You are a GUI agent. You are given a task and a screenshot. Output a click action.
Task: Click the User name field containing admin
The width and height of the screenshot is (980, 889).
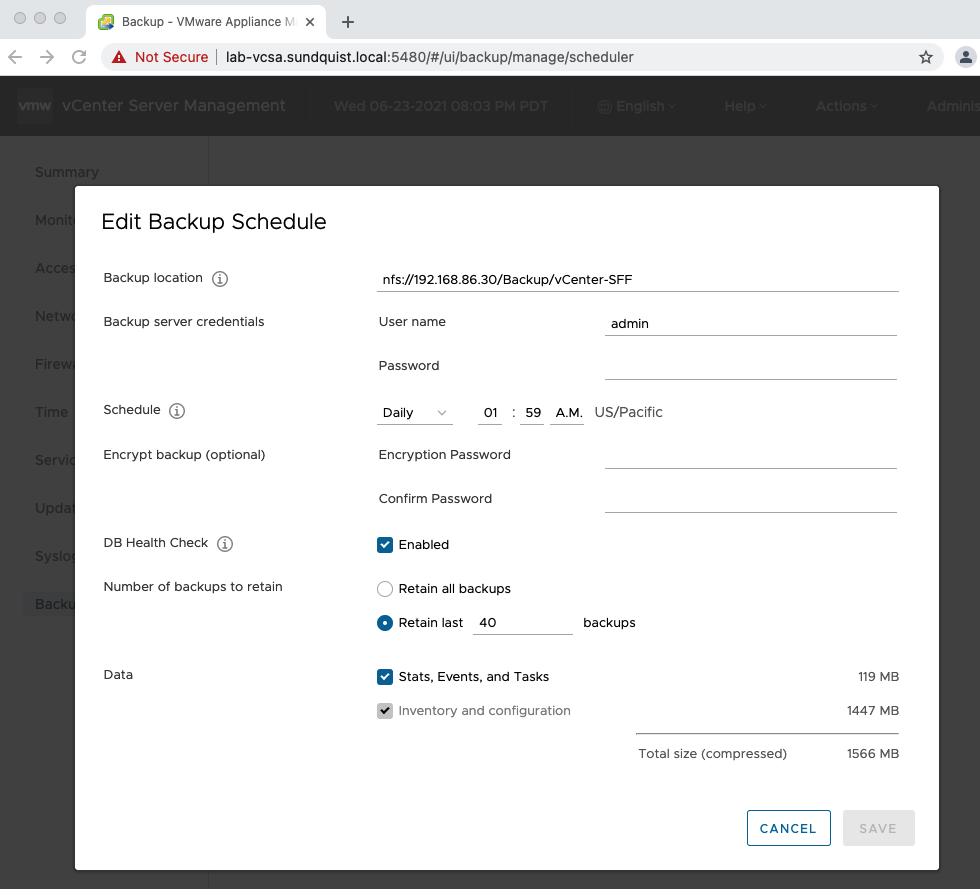(x=751, y=324)
